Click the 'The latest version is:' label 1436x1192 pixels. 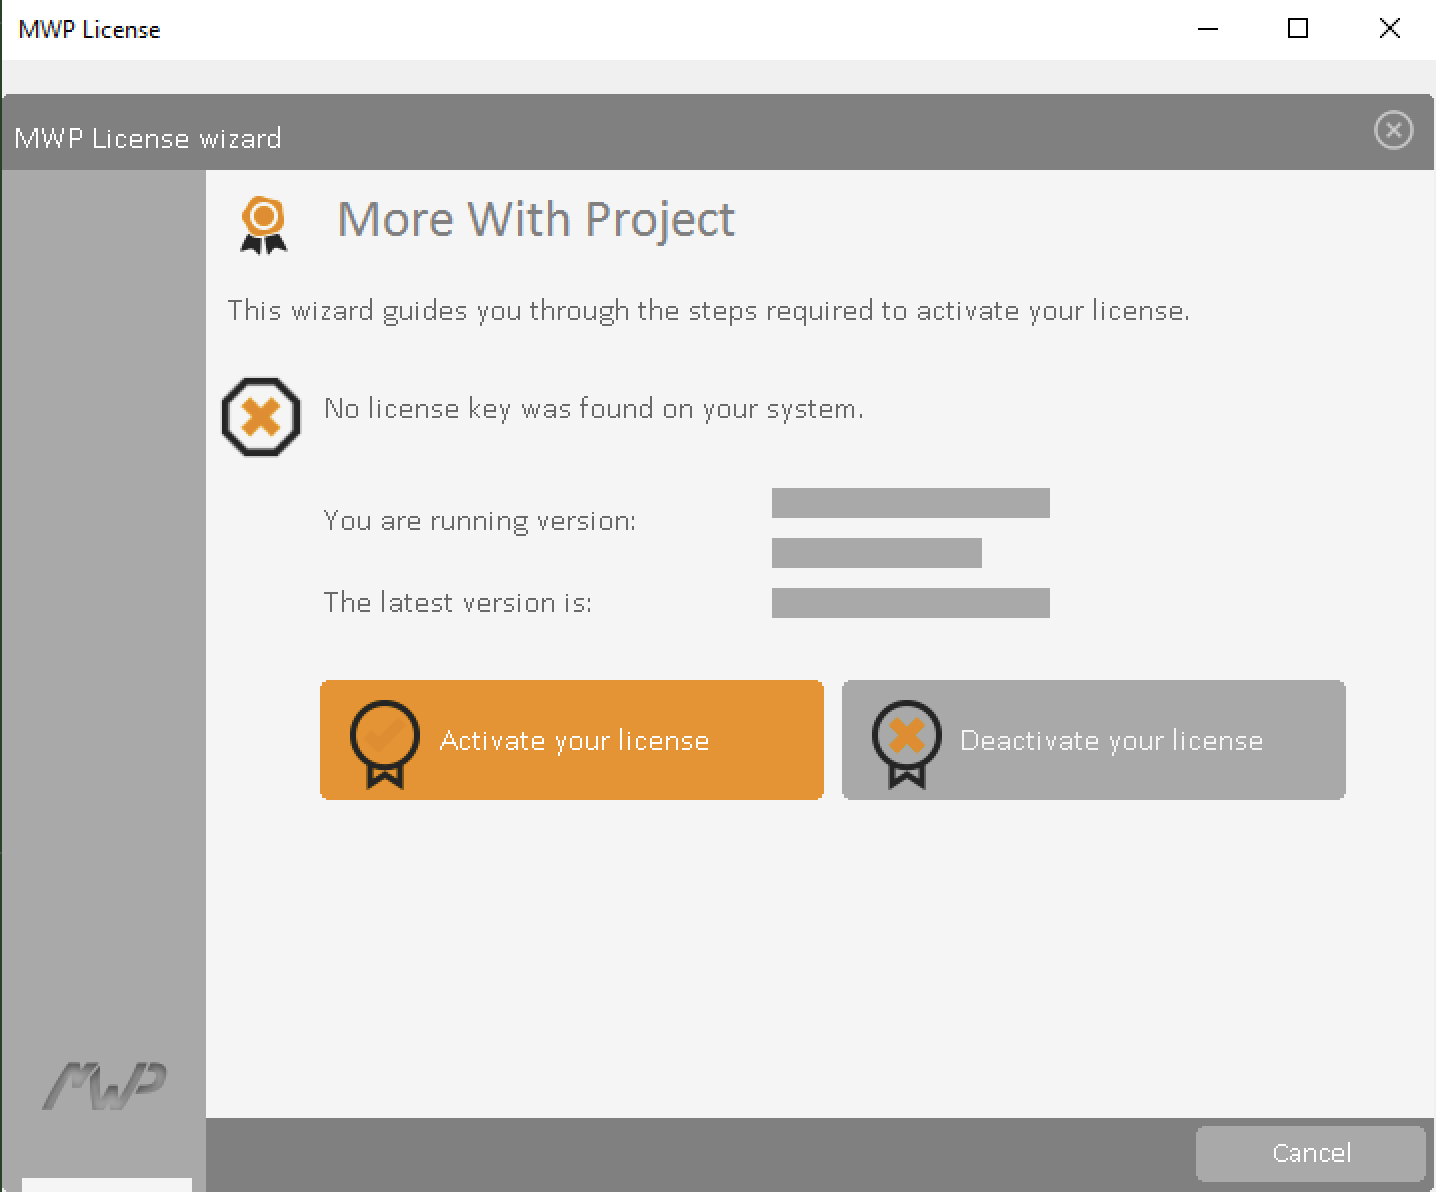(x=458, y=603)
